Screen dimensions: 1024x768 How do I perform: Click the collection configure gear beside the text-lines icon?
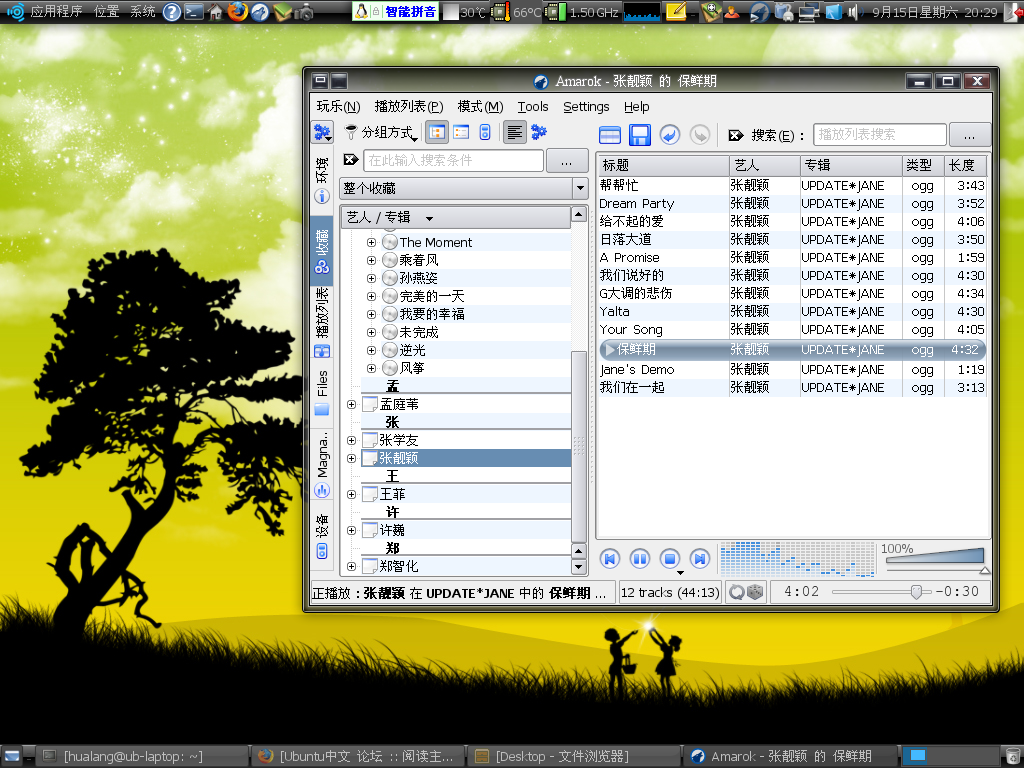tap(539, 133)
